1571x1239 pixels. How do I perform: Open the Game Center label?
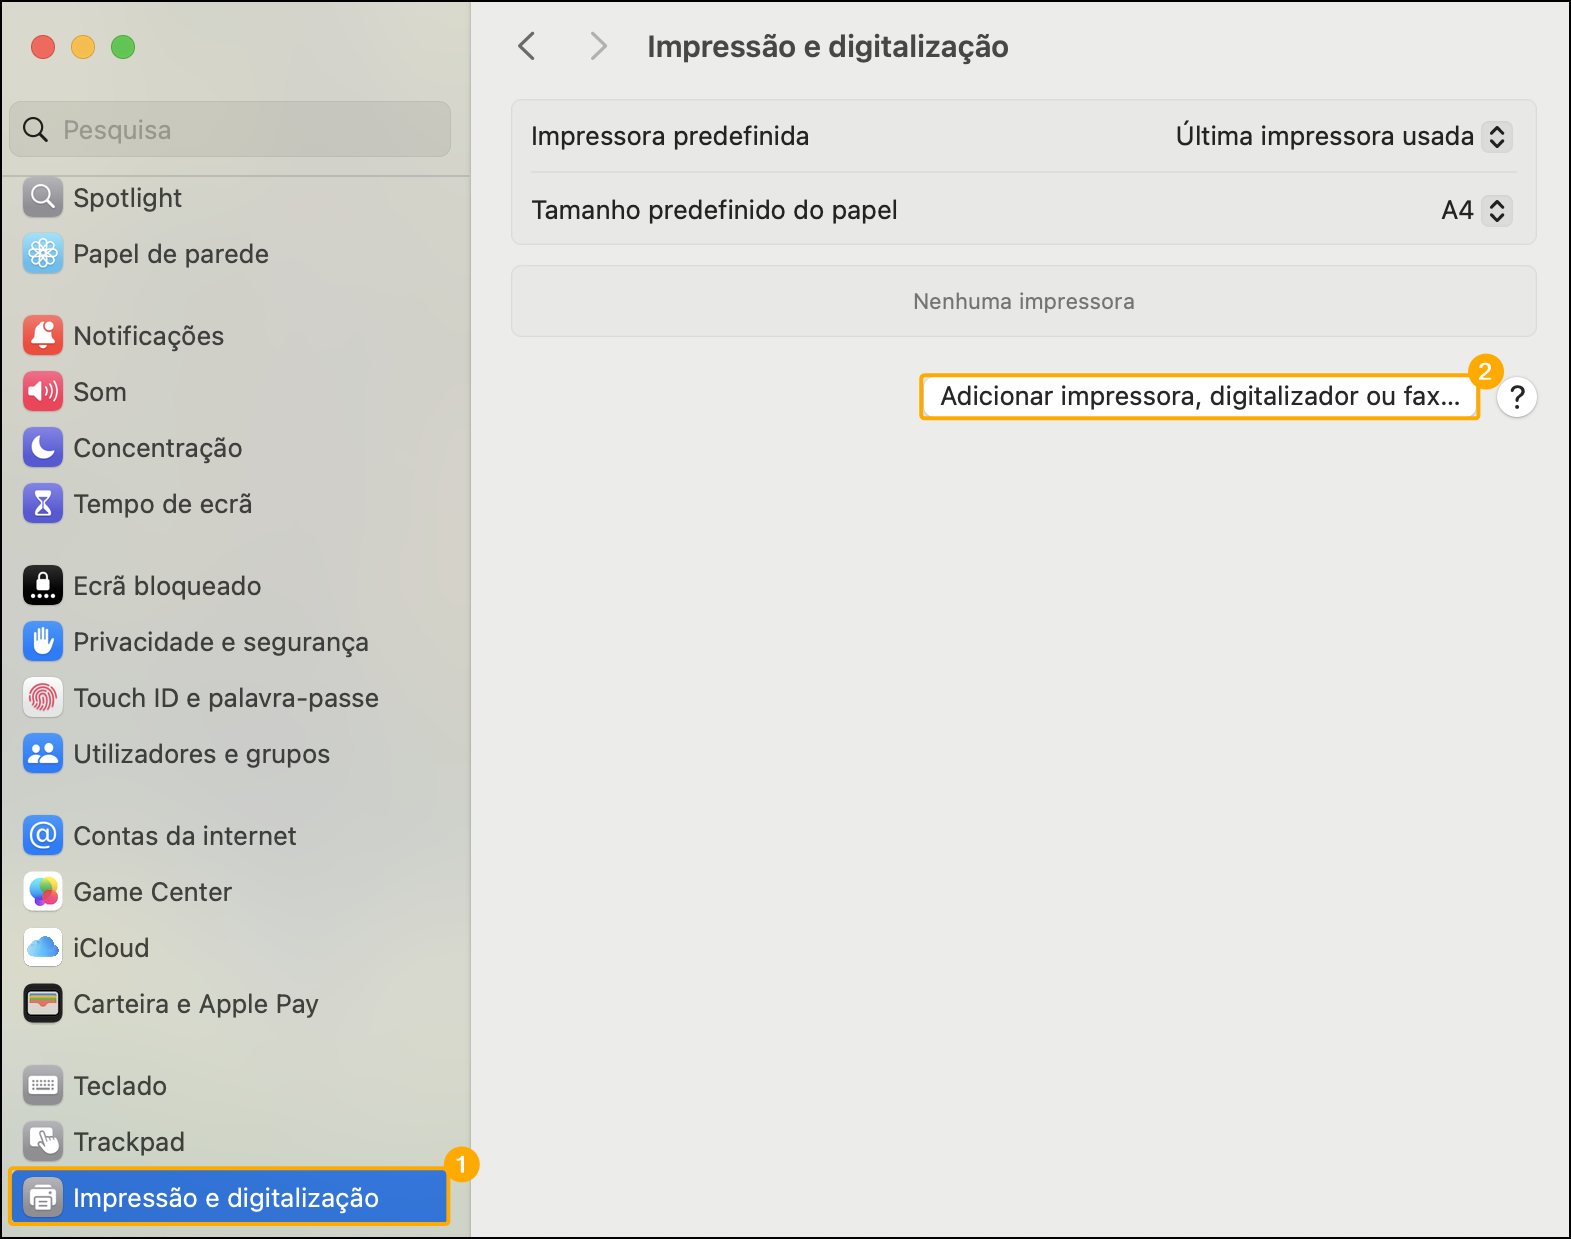pyautogui.click(x=153, y=892)
